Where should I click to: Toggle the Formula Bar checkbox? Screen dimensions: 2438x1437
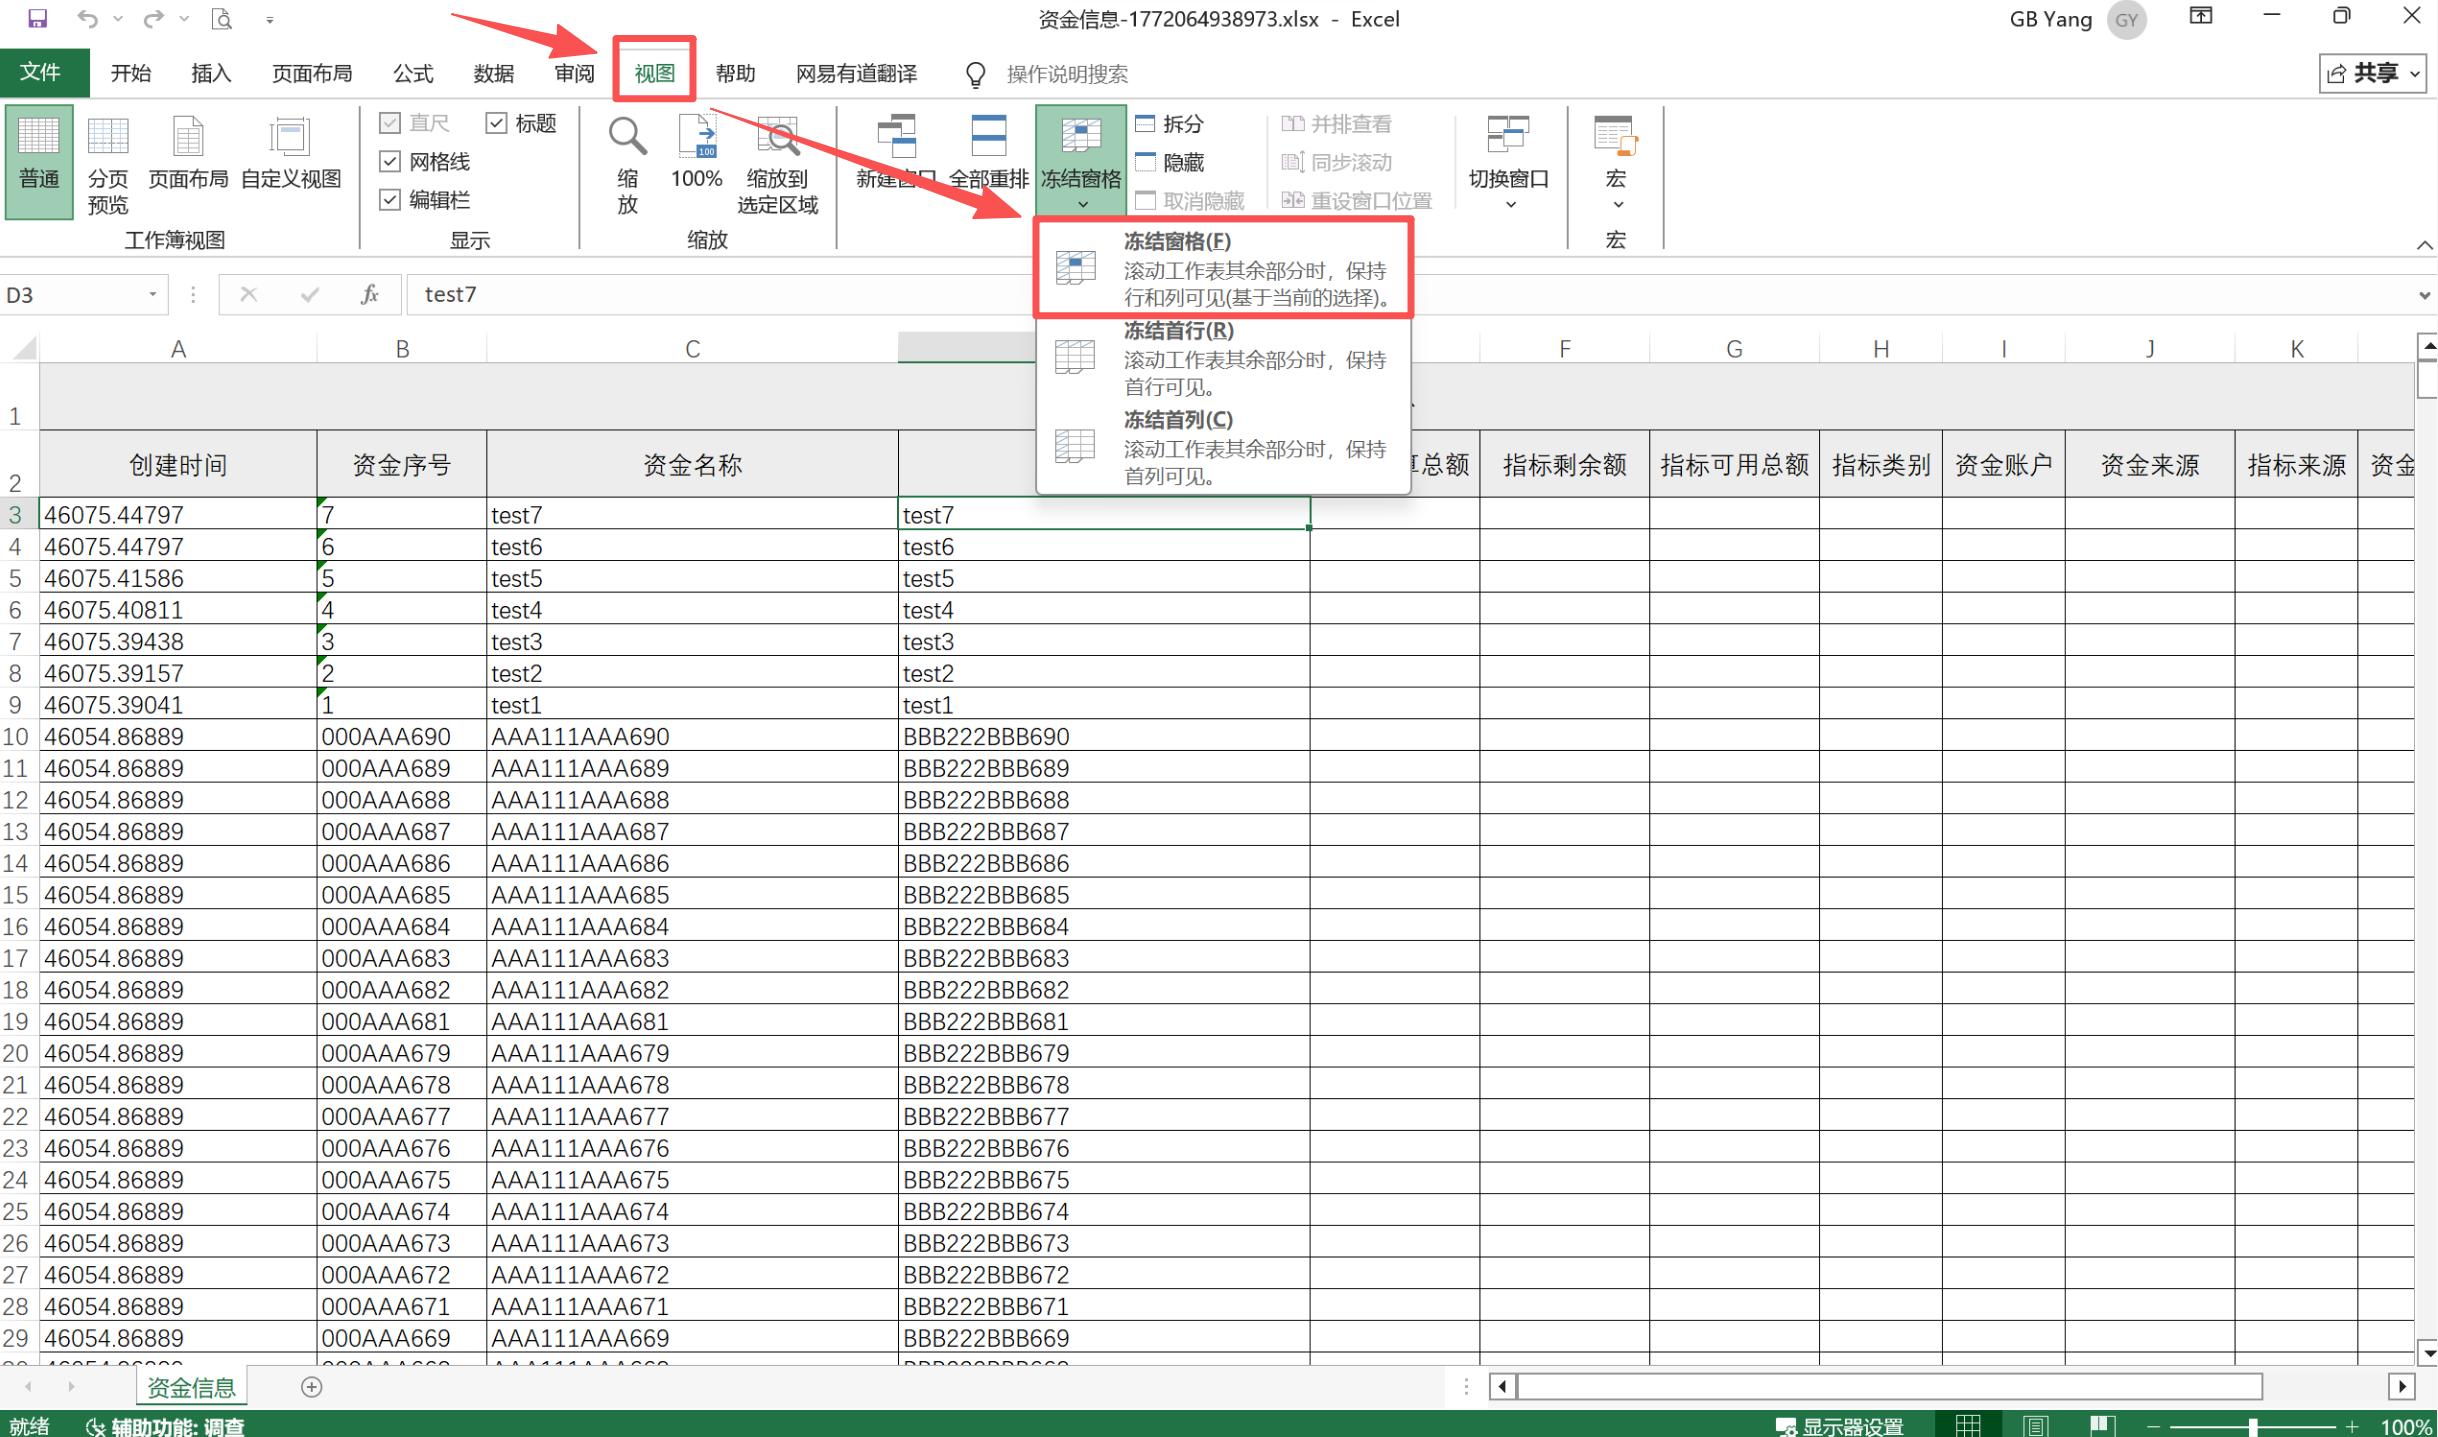point(391,199)
